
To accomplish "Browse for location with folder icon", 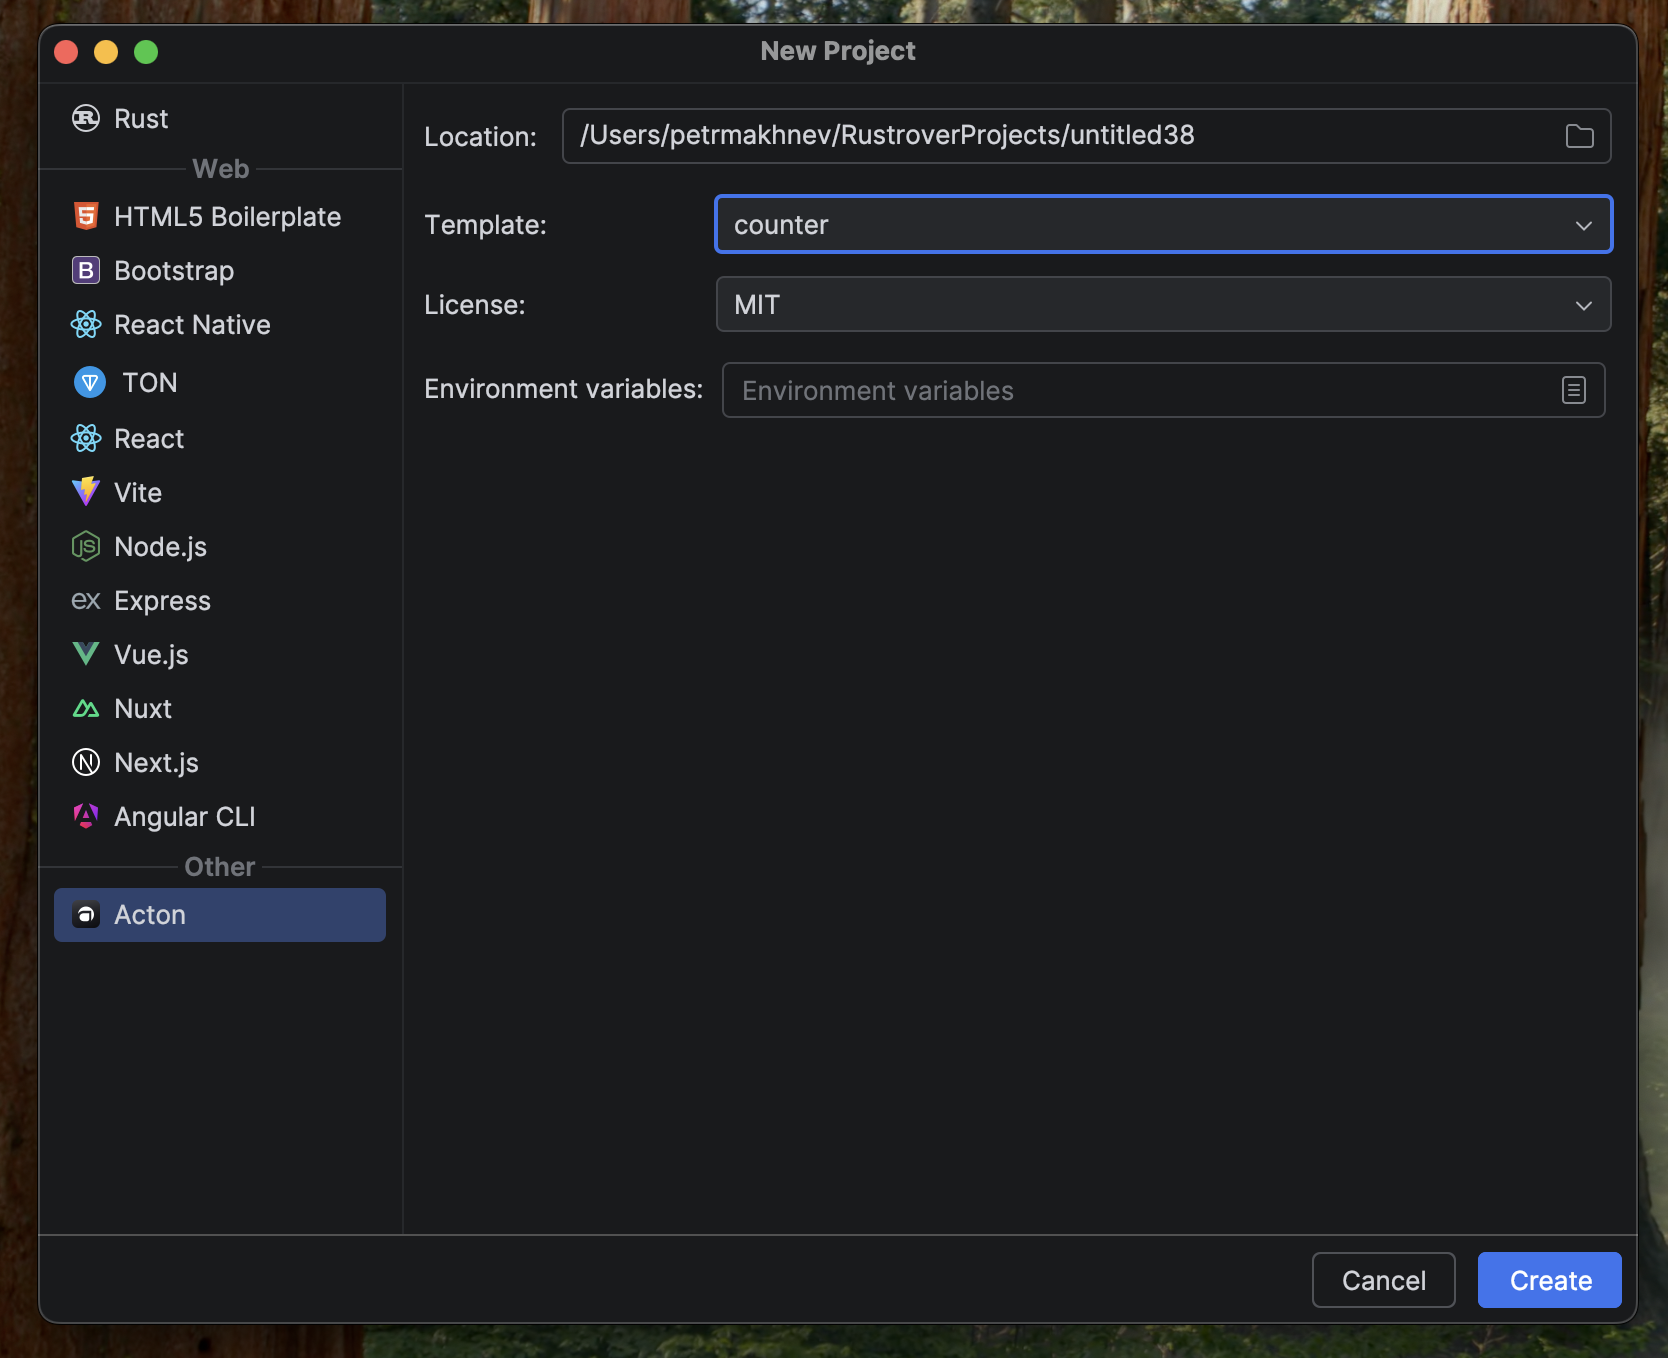I will pyautogui.click(x=1579, y=136).
